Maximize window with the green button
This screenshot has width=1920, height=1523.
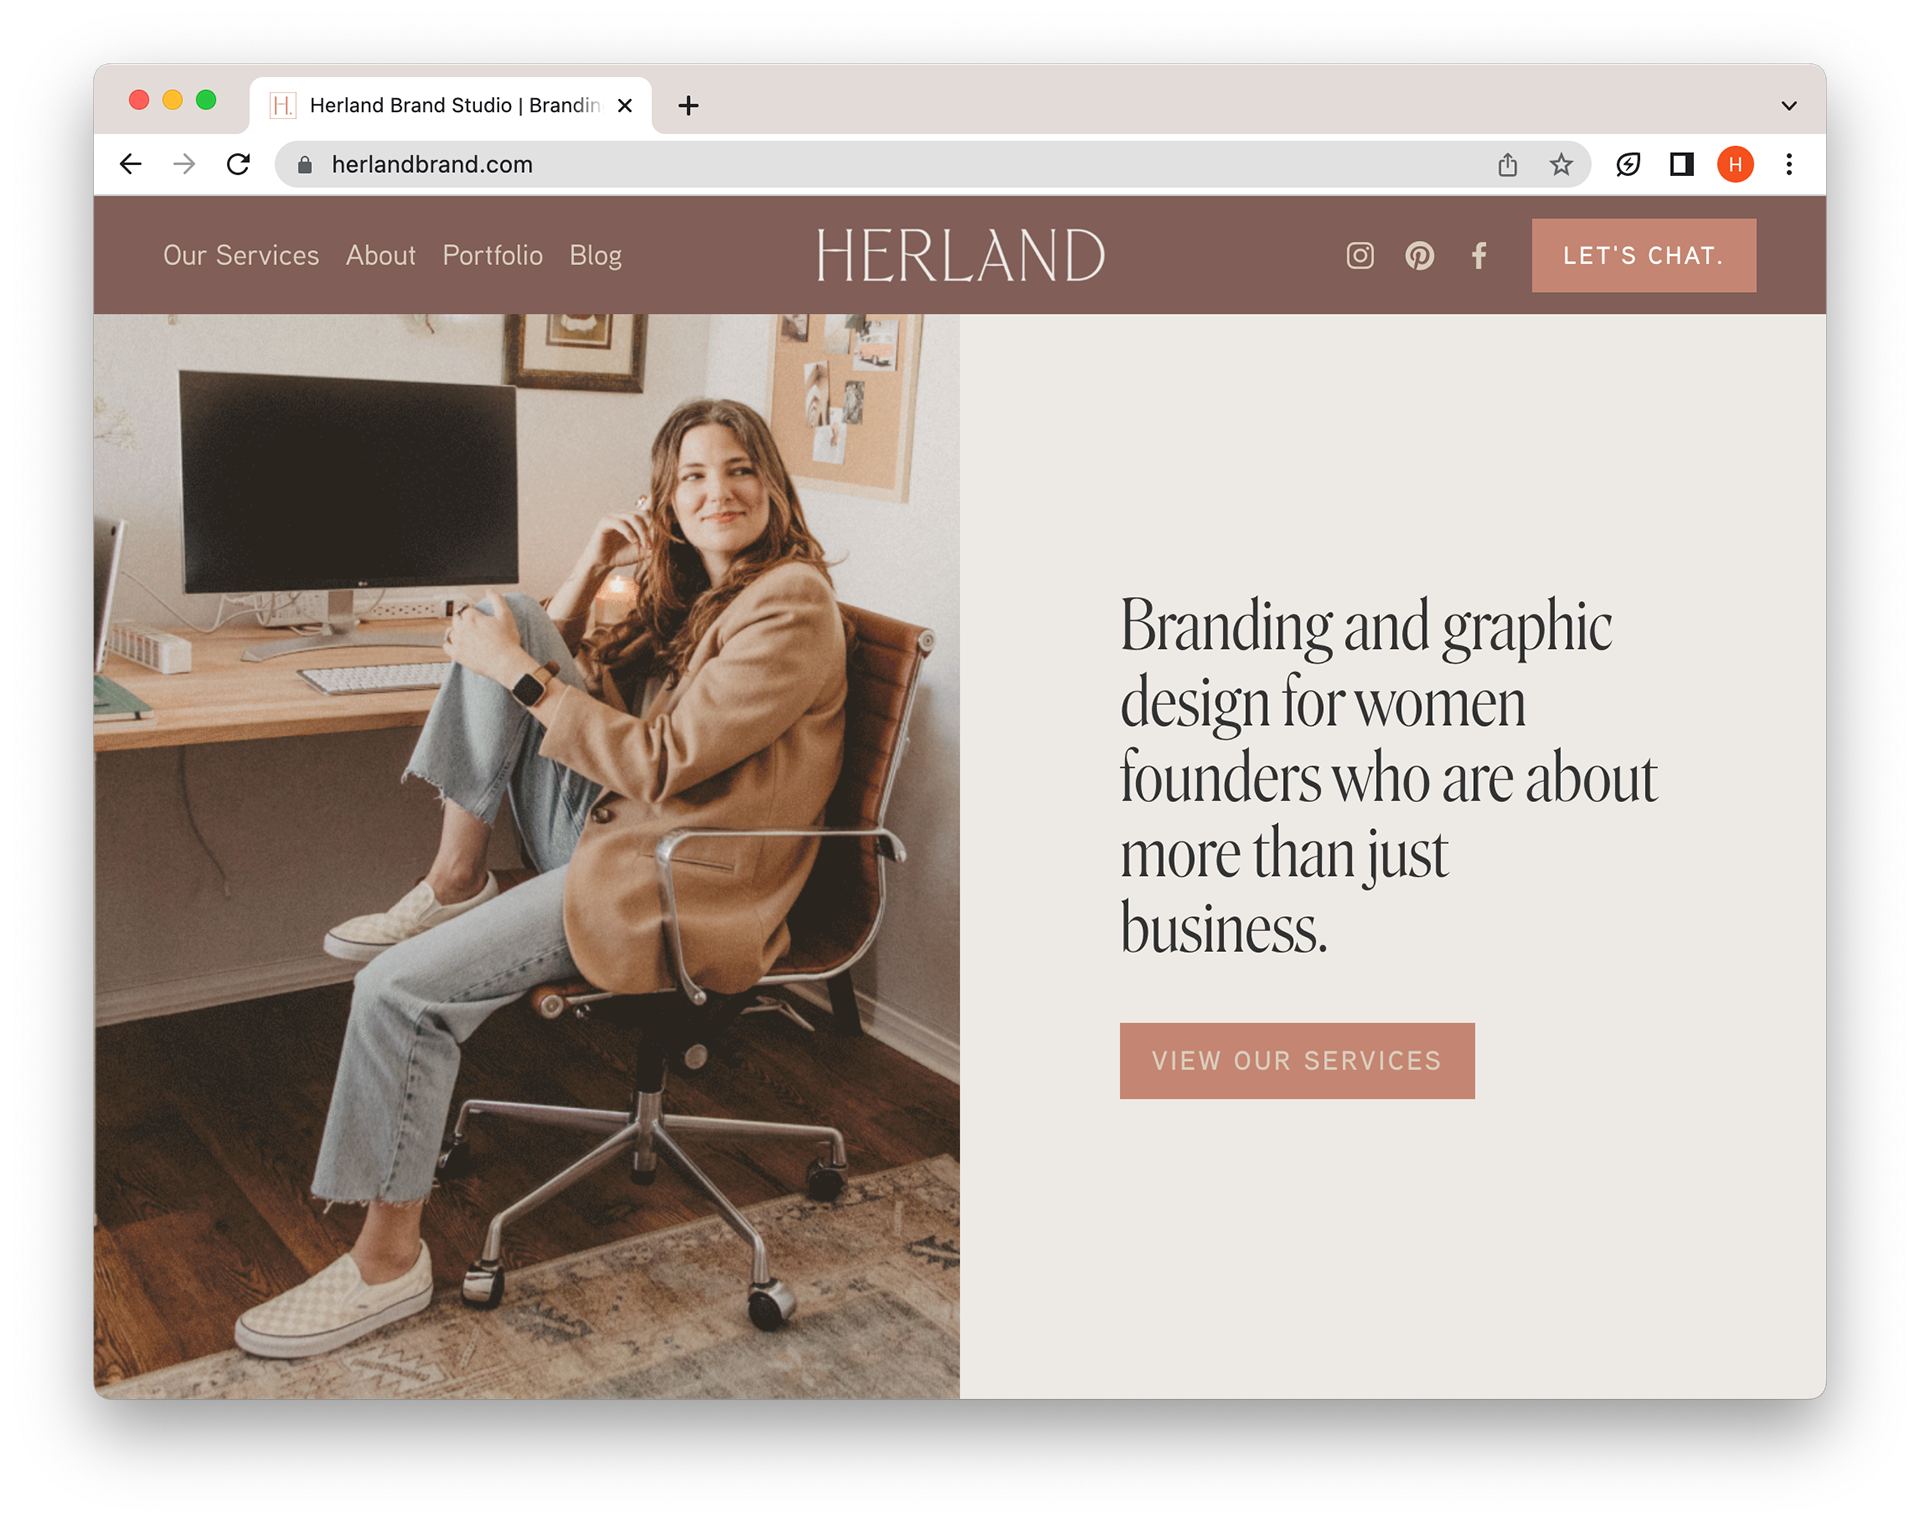206,100
